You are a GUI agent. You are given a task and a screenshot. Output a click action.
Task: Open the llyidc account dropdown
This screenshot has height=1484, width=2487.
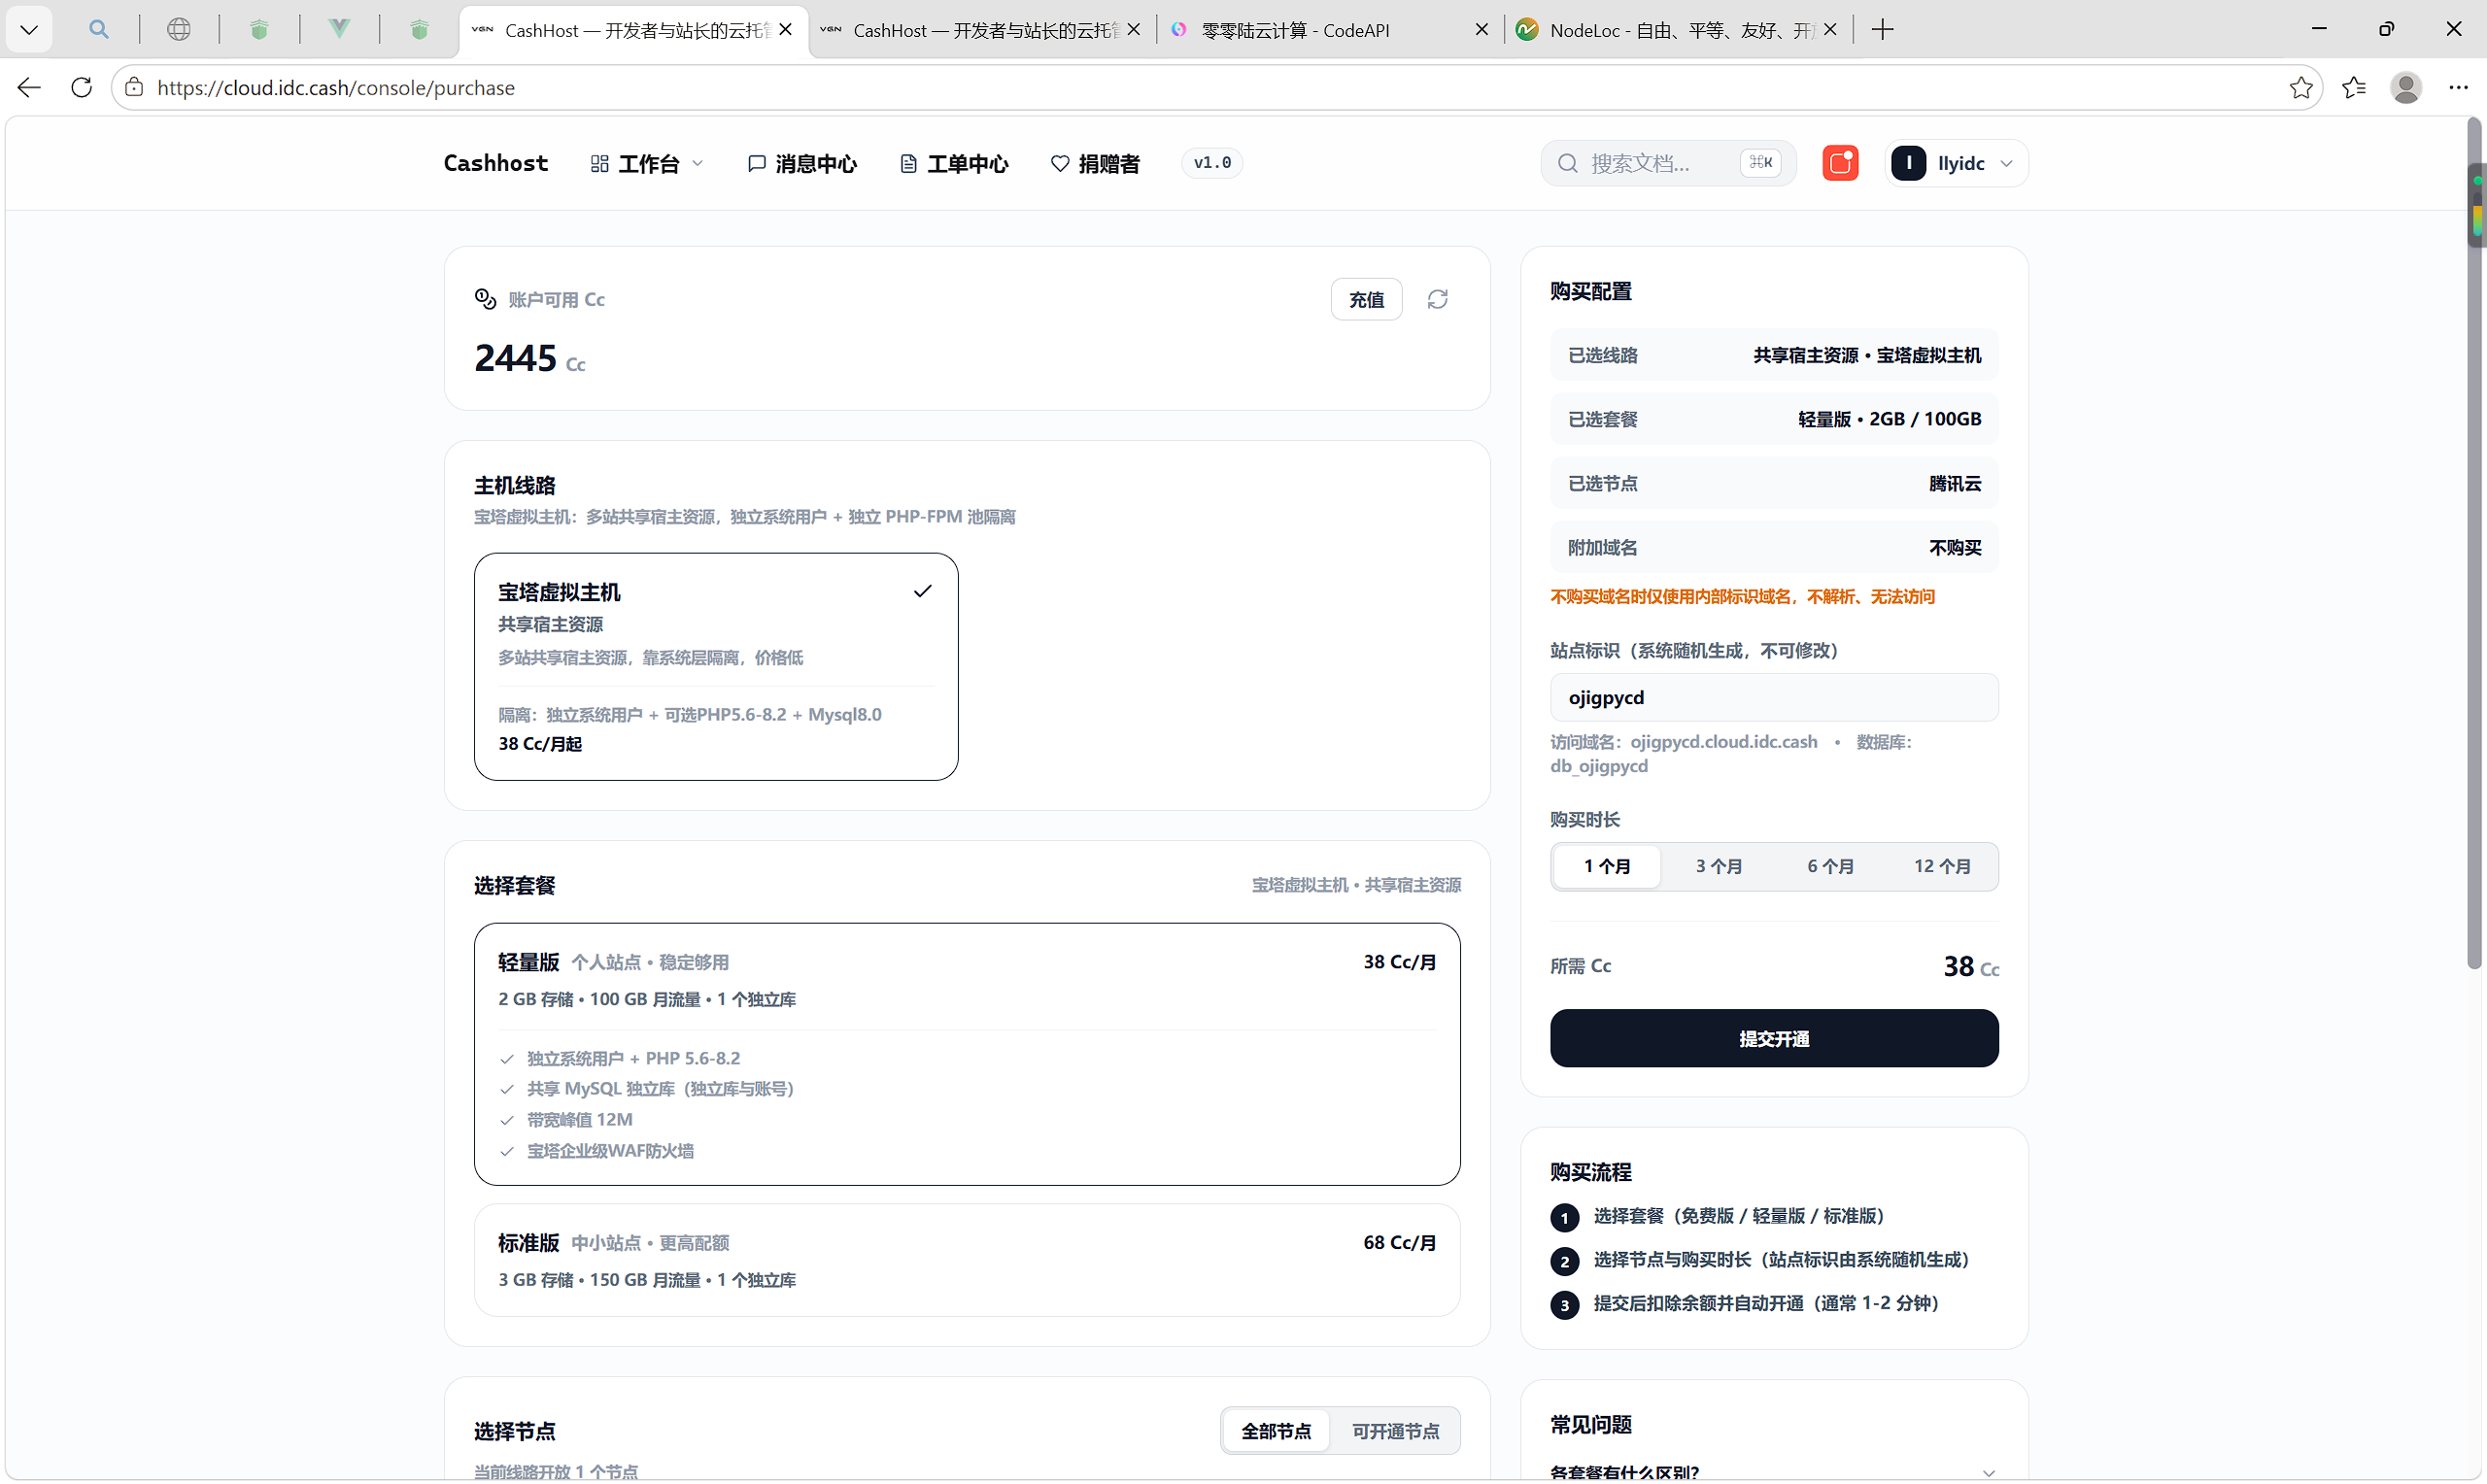(1956, 163)
